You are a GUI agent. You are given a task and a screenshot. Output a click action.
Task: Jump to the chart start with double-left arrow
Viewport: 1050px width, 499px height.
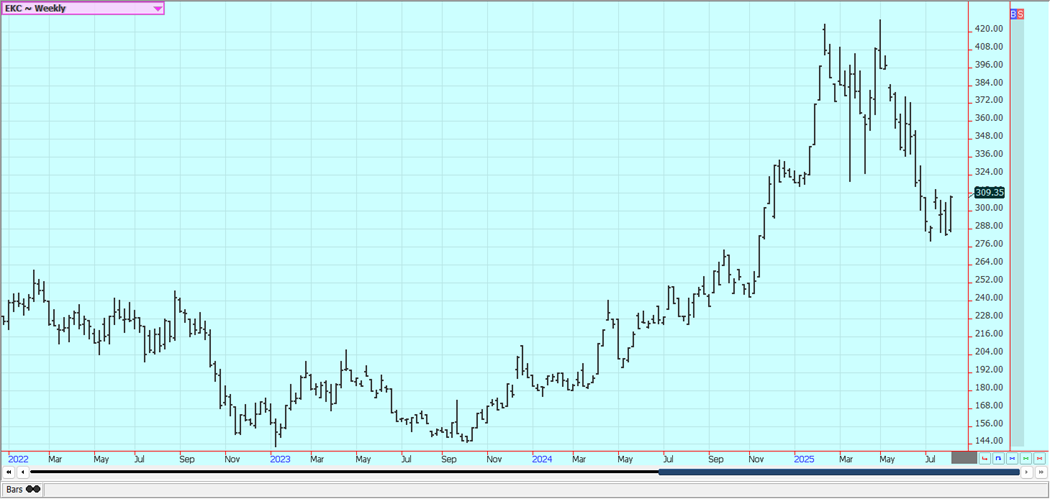9,472
